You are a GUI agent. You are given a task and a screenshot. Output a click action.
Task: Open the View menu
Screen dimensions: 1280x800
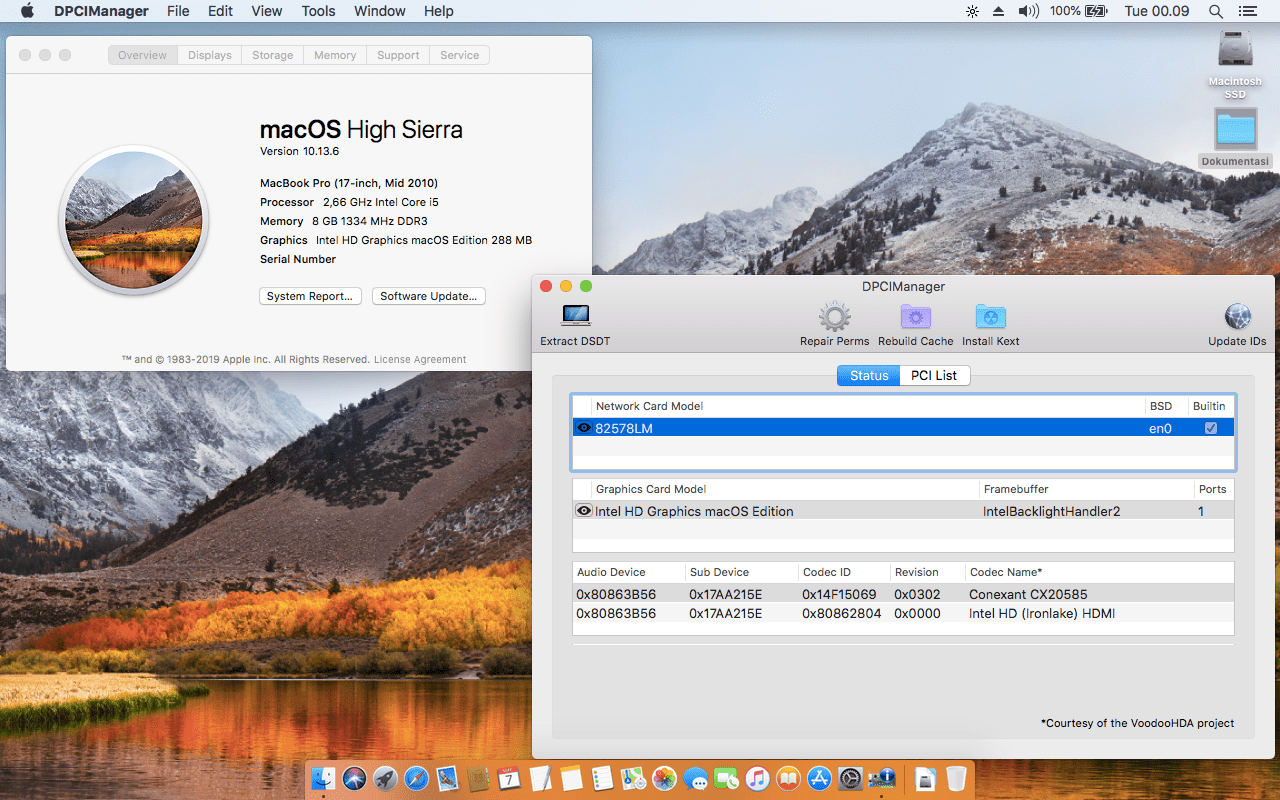266,11
